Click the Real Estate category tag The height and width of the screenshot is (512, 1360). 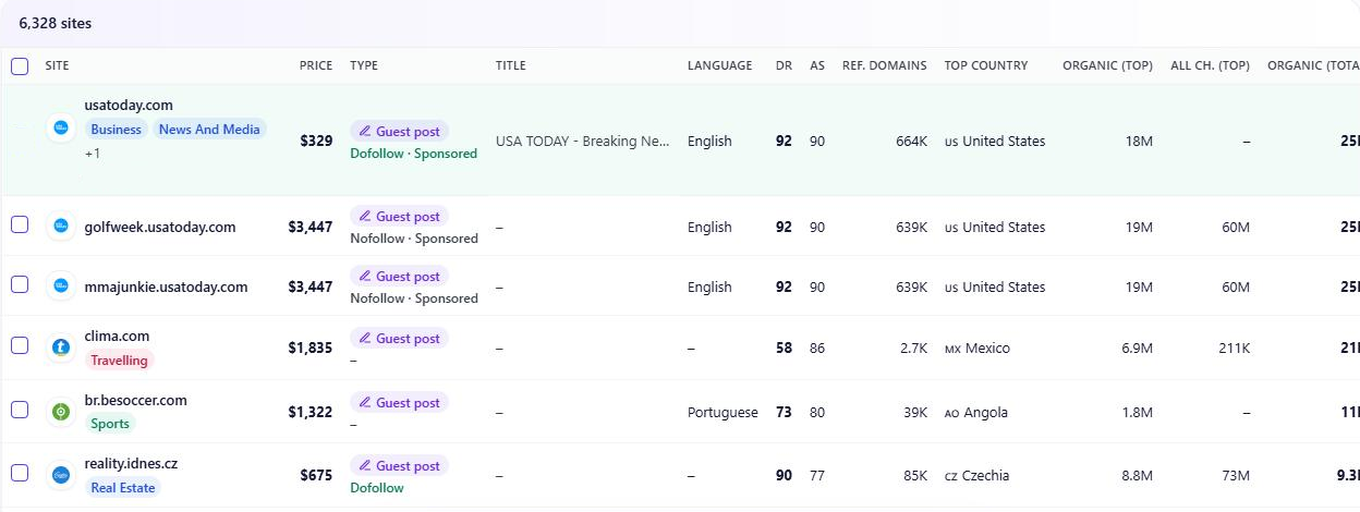pos(123,487)
